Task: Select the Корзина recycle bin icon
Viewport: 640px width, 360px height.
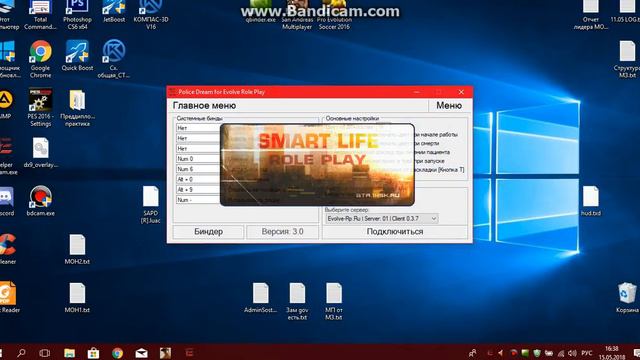Action: click(627, 298)
